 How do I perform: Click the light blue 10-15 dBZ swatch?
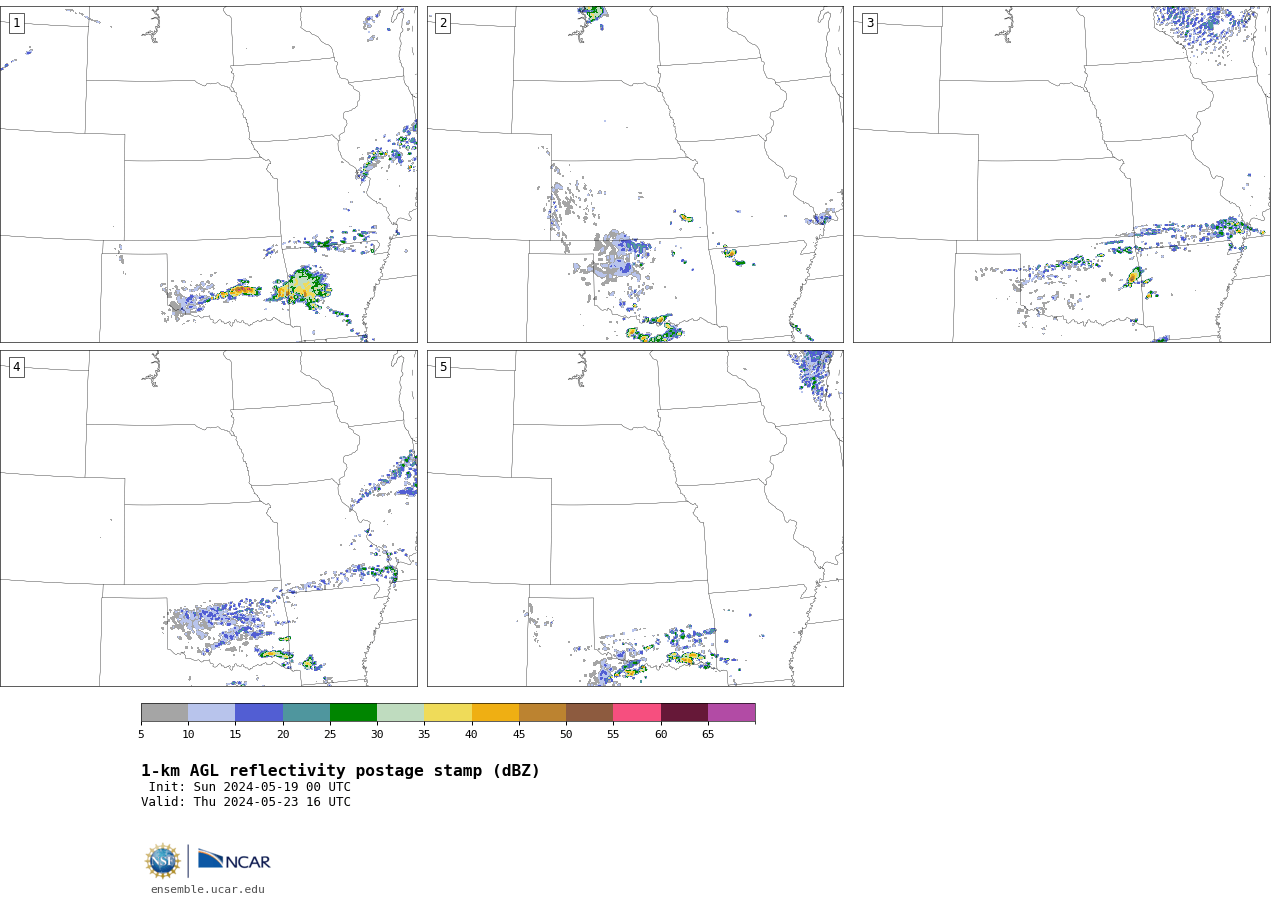point(212,713)
